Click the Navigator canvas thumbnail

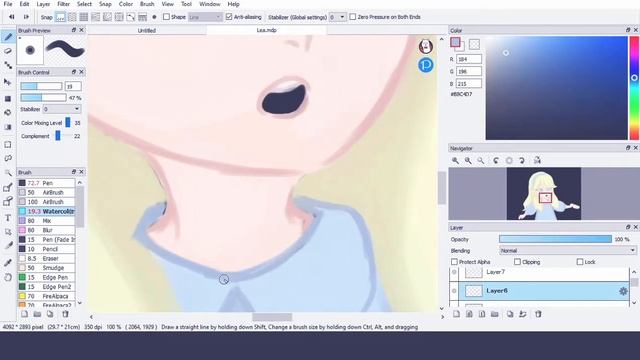[x=544, y=193]
